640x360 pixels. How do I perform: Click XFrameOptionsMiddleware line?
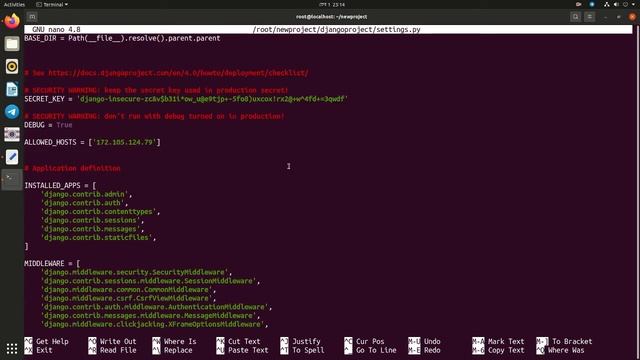[x=154, y=324]
